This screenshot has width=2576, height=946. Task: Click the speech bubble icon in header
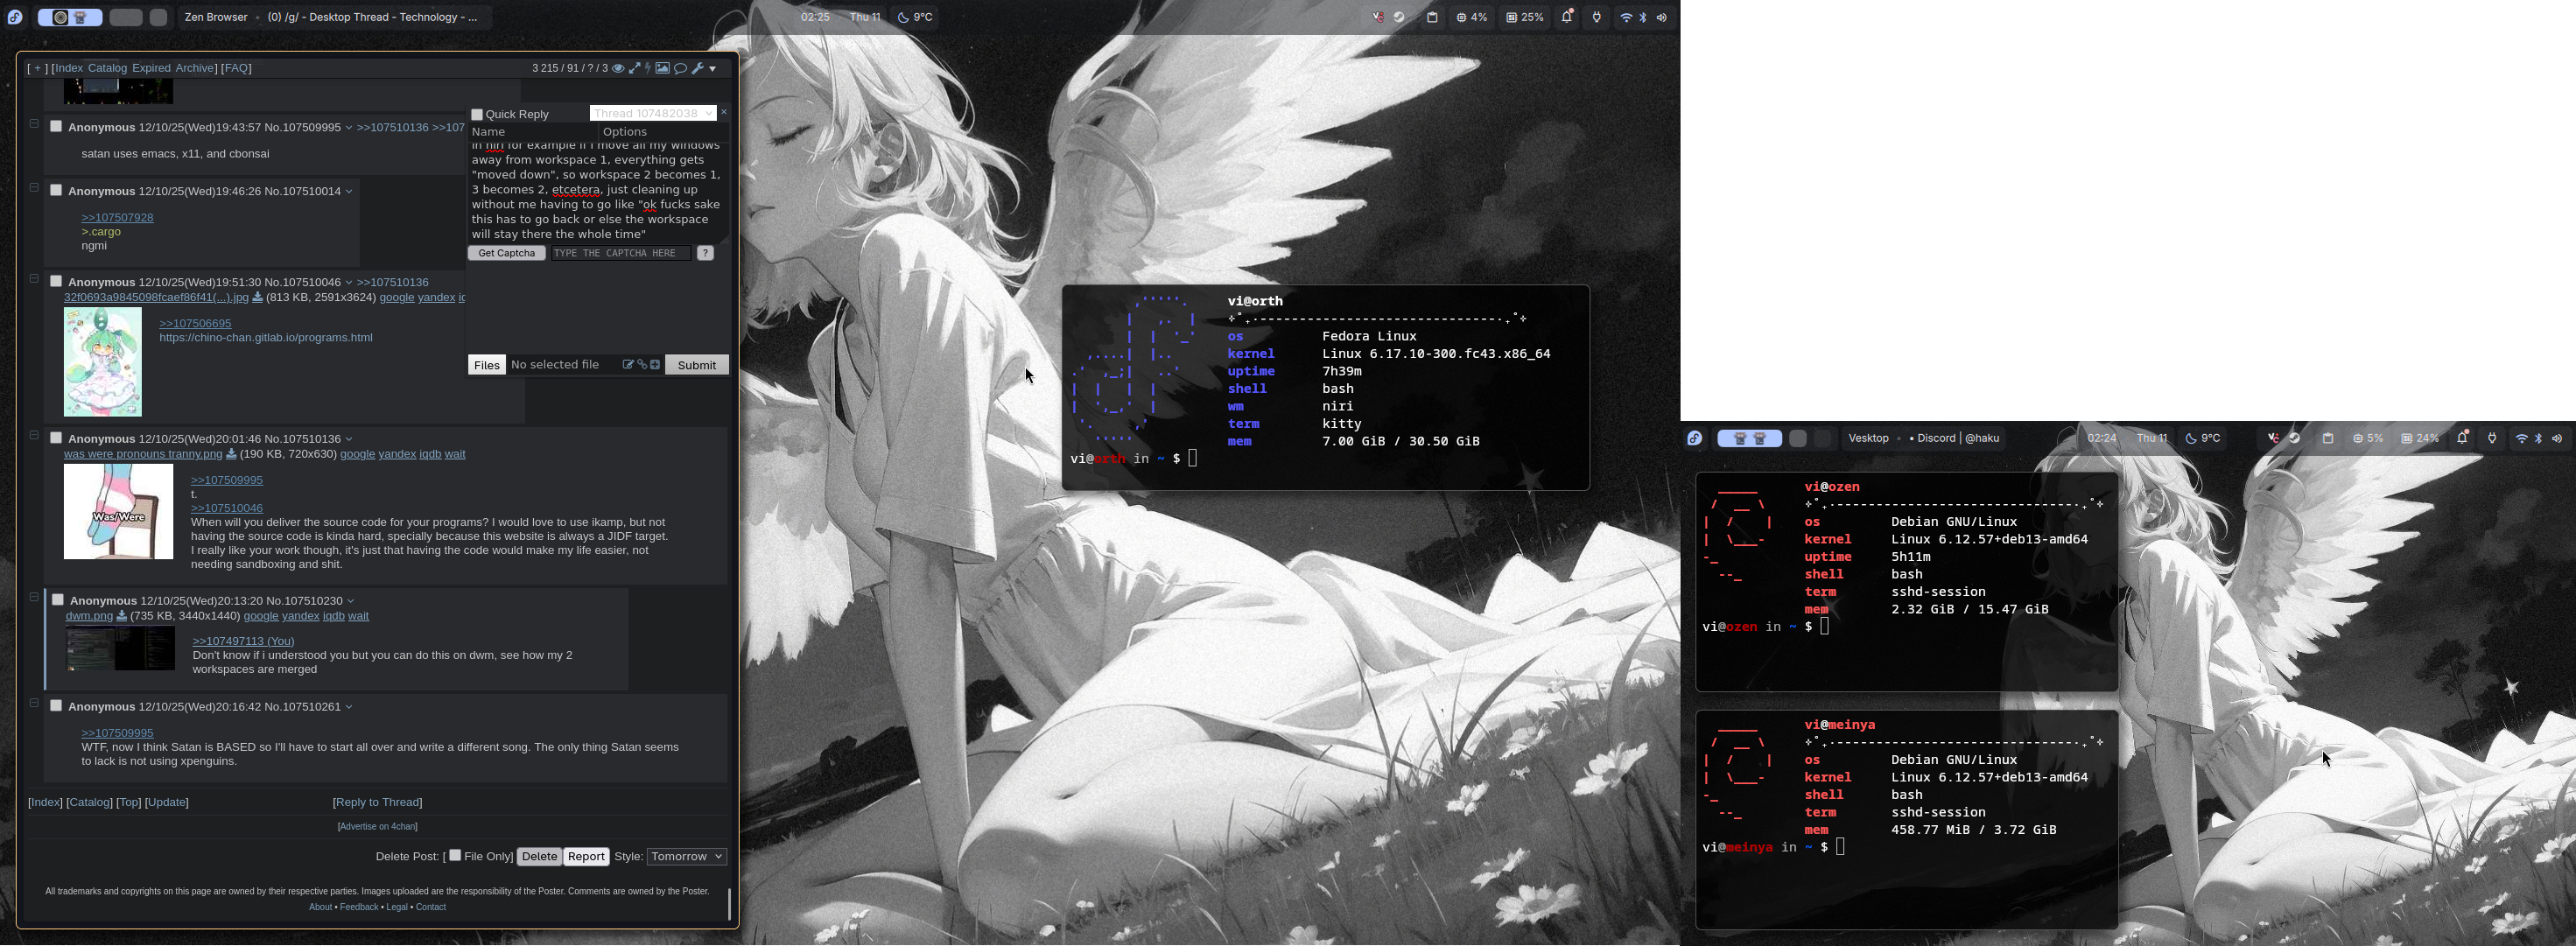[680, 68]
